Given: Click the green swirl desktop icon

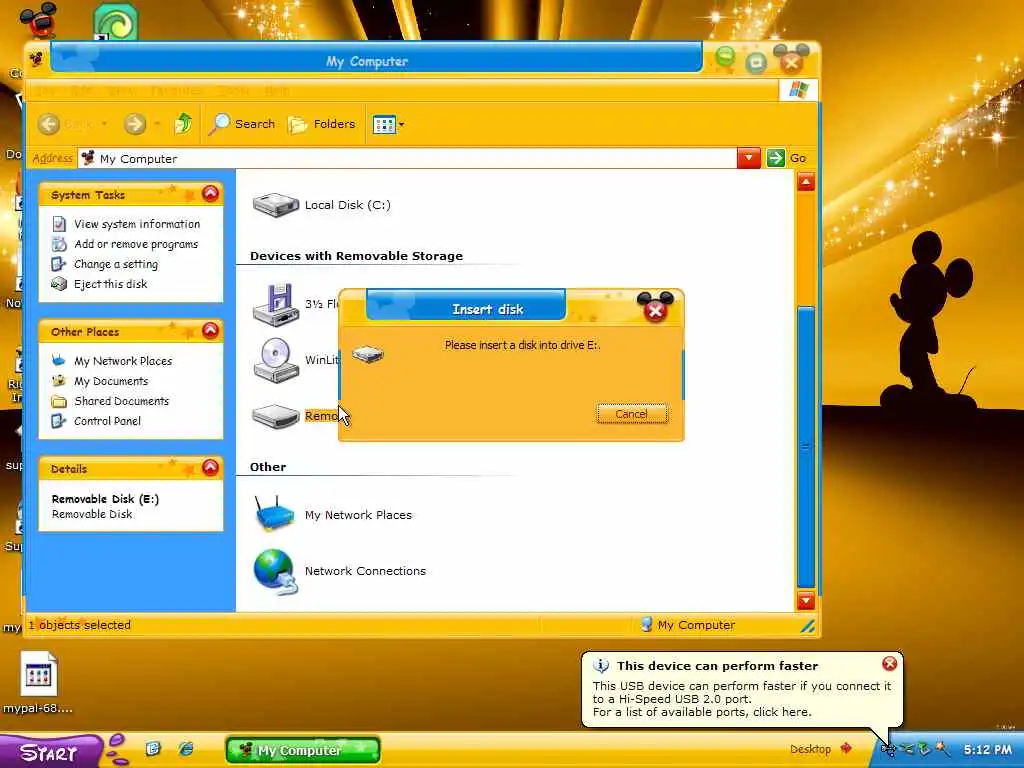Looking at the screenshot, I should click(x=116, y=21).
